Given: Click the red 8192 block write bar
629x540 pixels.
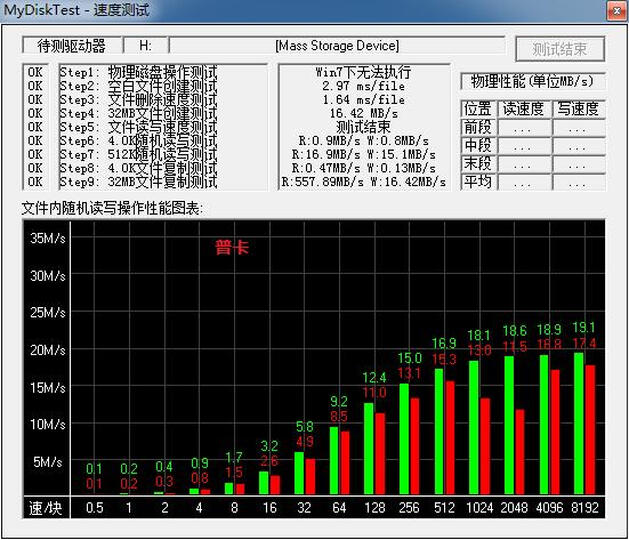Looking at the screenshot, I should (590, 430).
